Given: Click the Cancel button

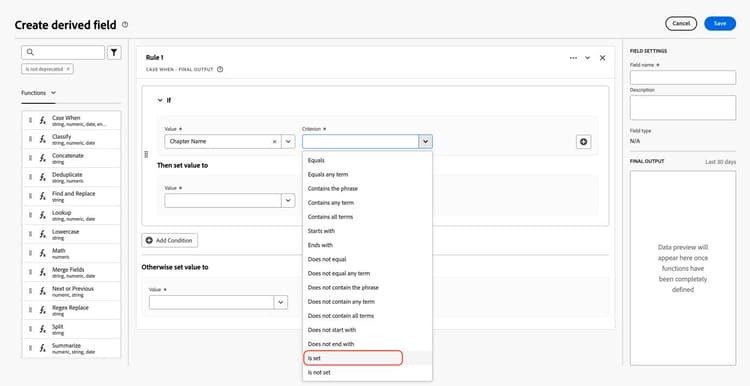Looking at the screenshot, I should point(681,23).
